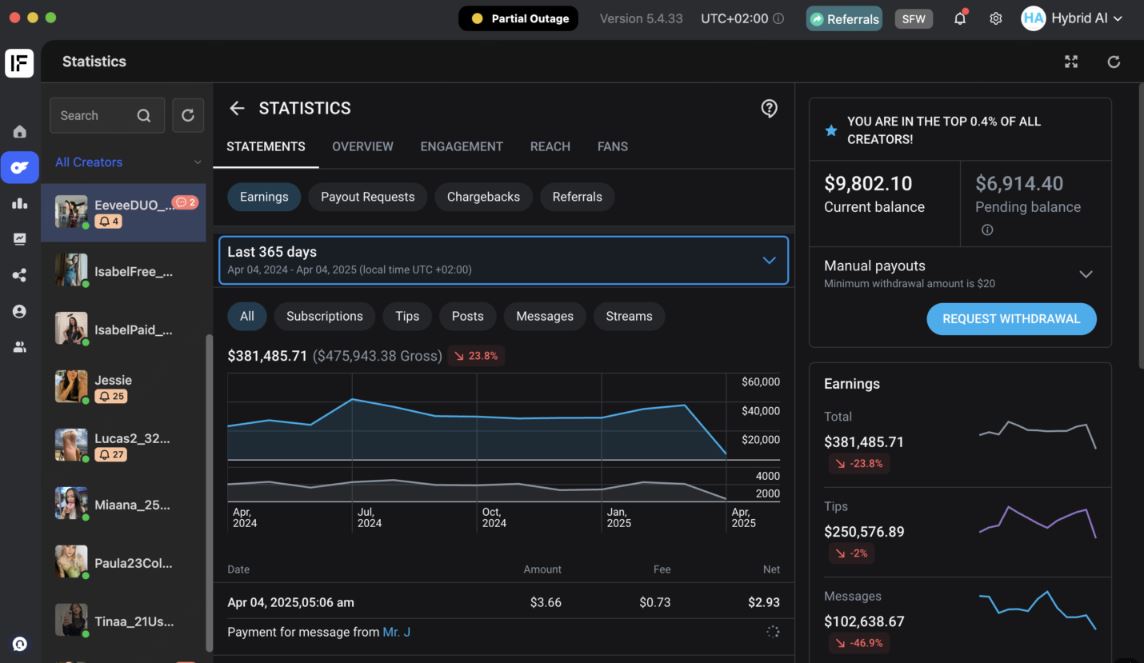1144x663 pixels.
Task: Click the help question mark icon
Action: 769,109
